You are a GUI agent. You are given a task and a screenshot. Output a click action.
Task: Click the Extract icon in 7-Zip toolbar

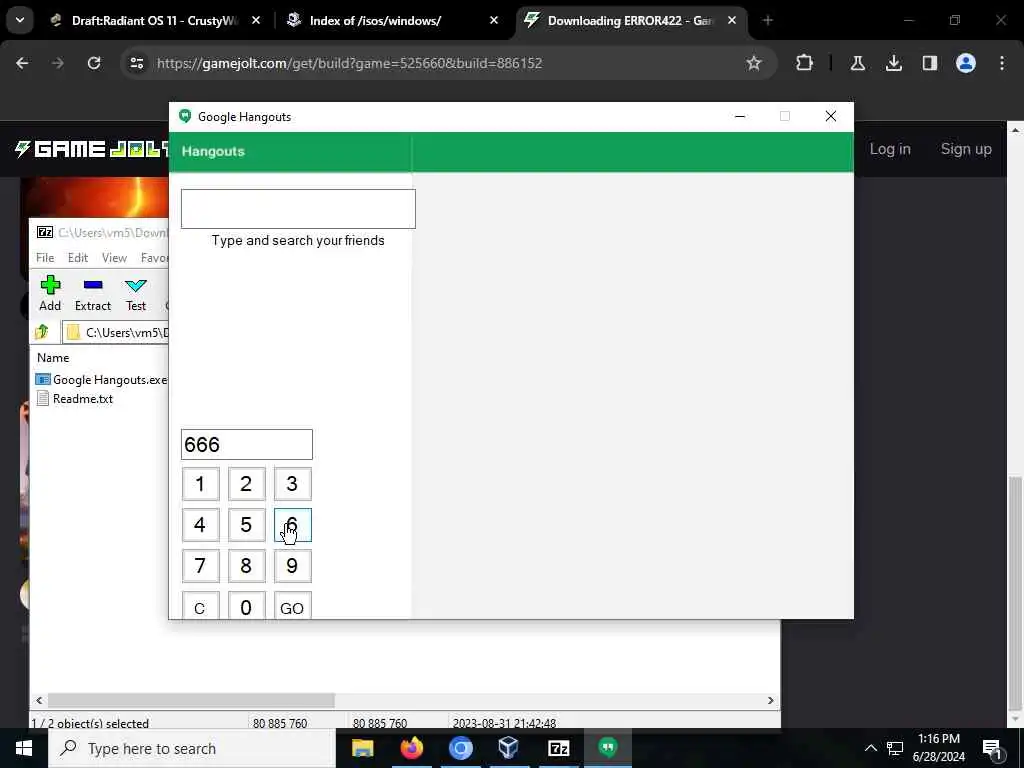(x=93, y=293)
